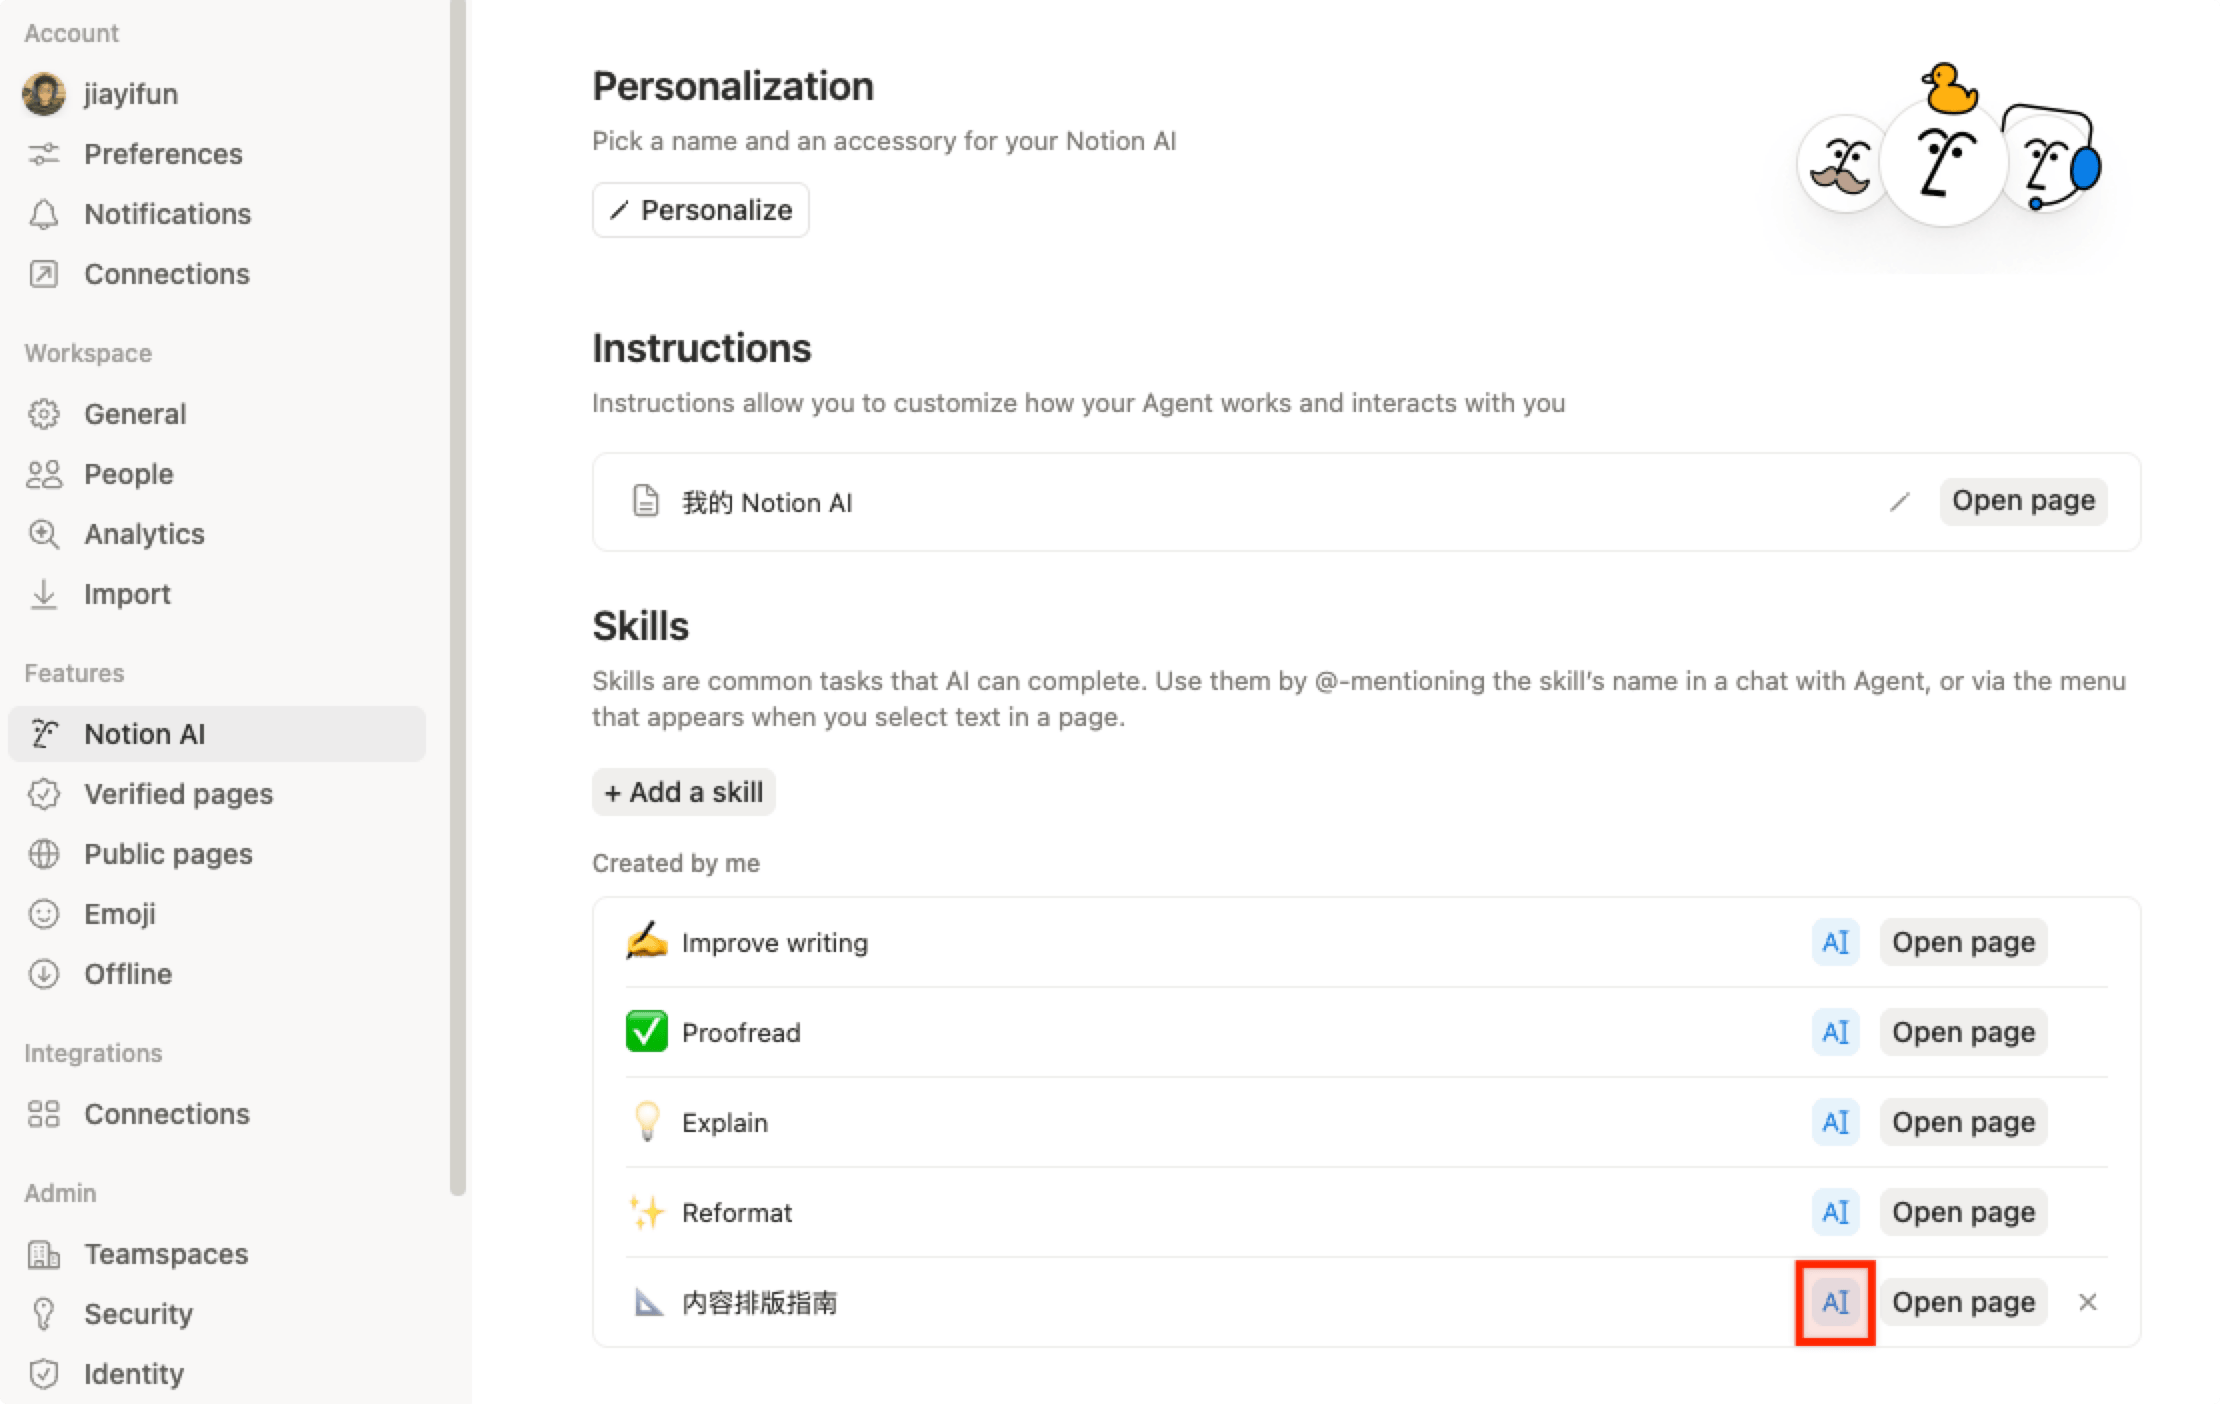Click the AI toggle icon for 内容排版指南 skill

(1835, 1302)
